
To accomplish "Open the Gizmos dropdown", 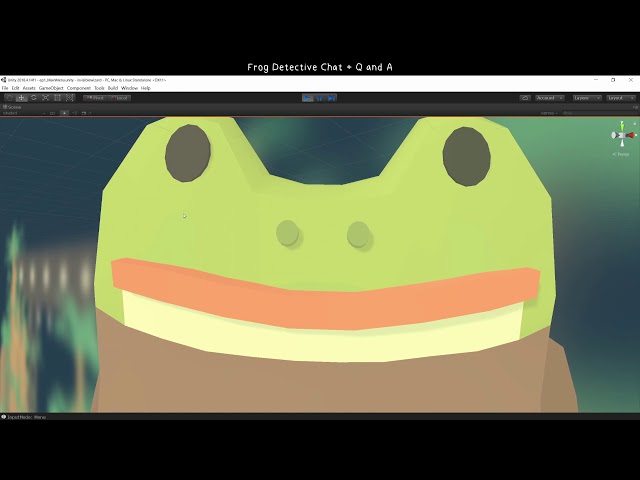I will (549, 113).
